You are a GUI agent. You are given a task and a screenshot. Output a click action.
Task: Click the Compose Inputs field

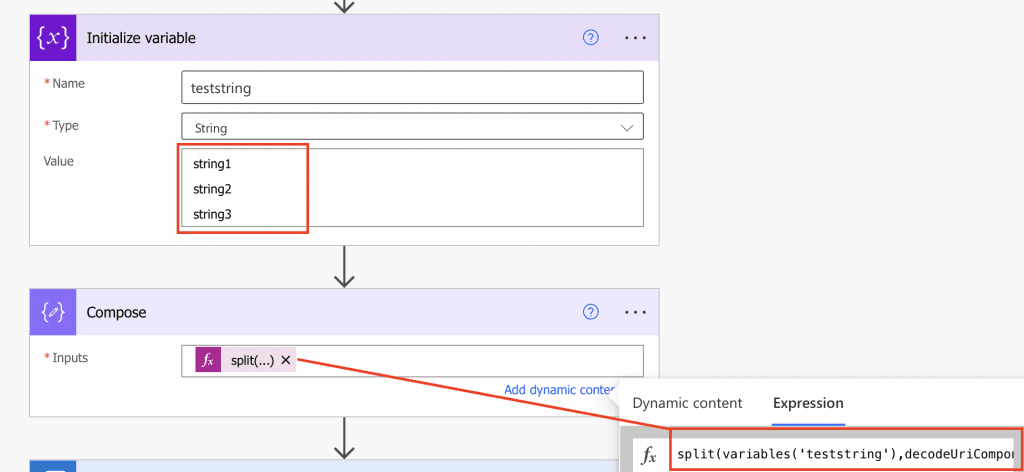click(412, 360)
